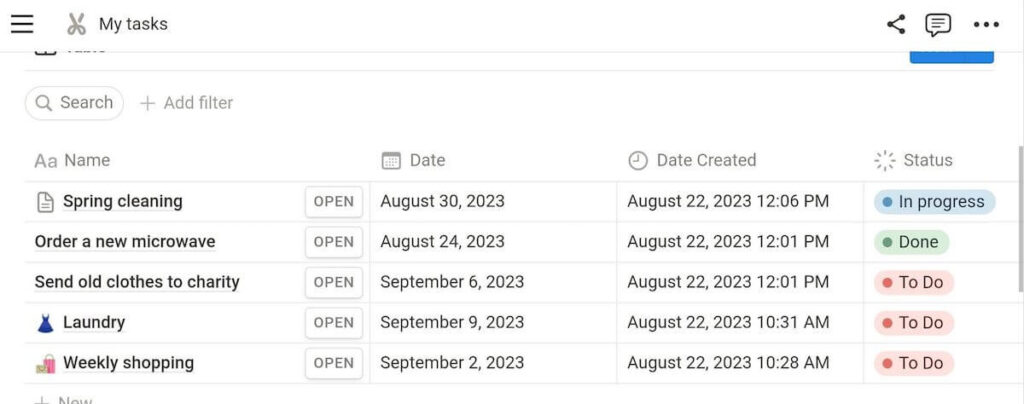Click the Status column header

coord(927,160)
